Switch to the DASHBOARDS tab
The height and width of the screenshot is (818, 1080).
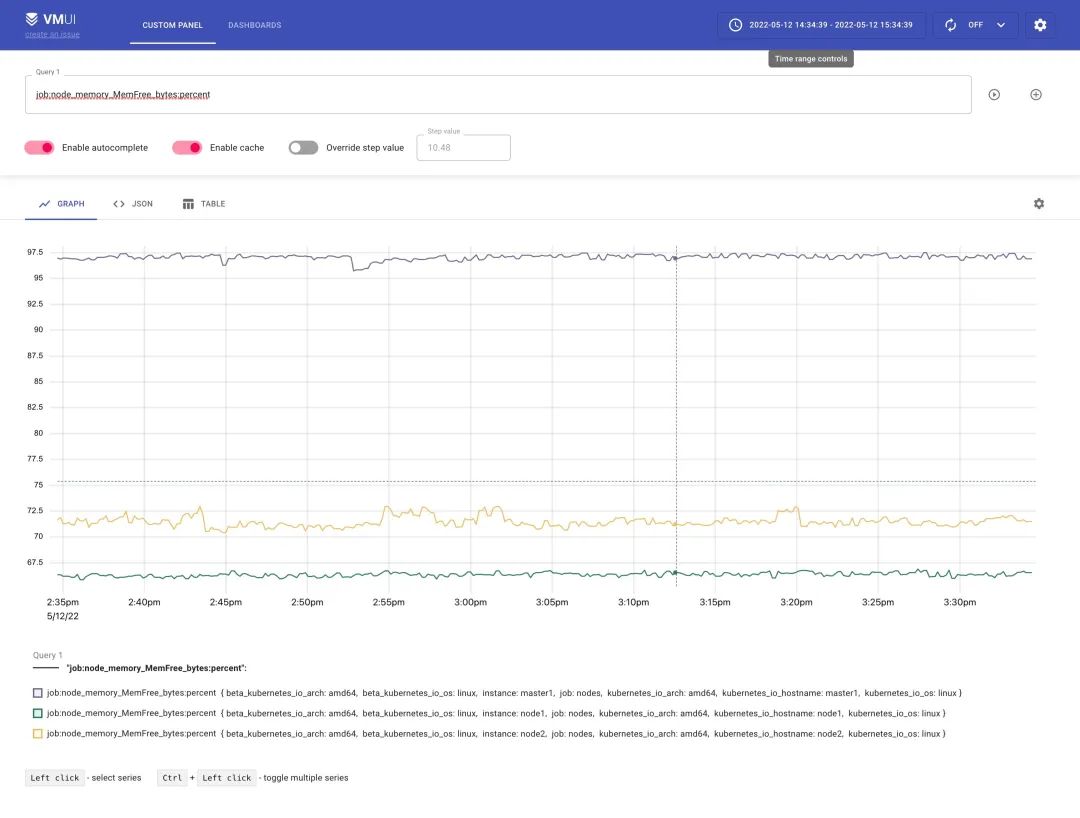coord(254,25)
